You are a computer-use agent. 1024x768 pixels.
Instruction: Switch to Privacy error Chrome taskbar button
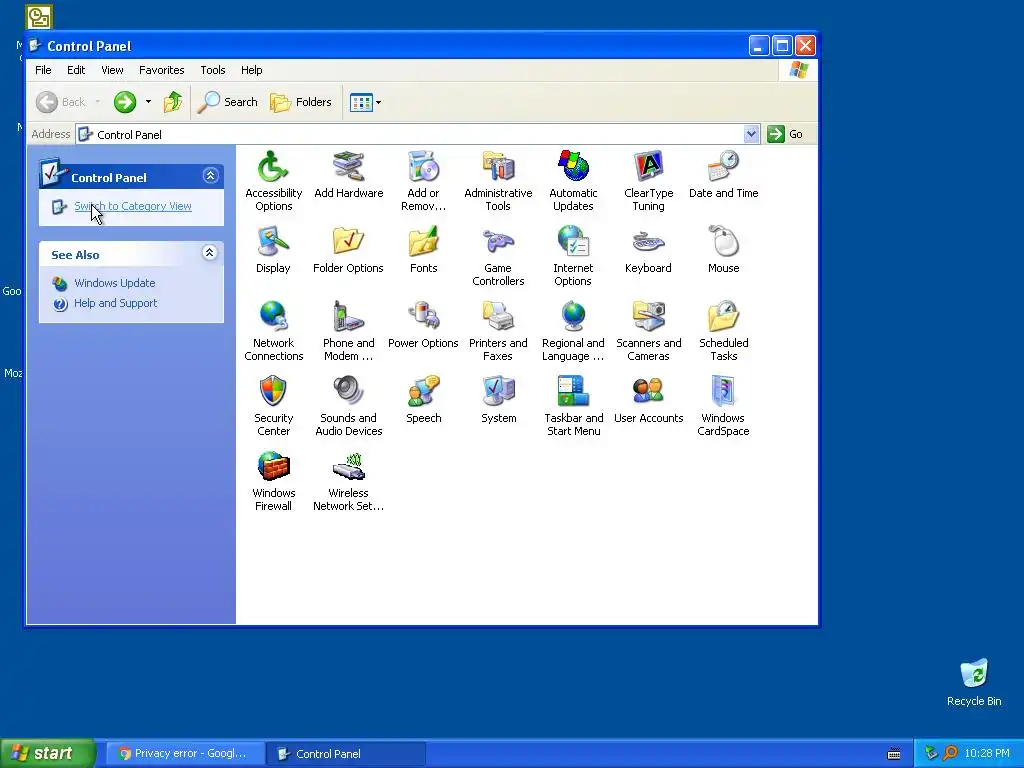click(x=185, y=753)
